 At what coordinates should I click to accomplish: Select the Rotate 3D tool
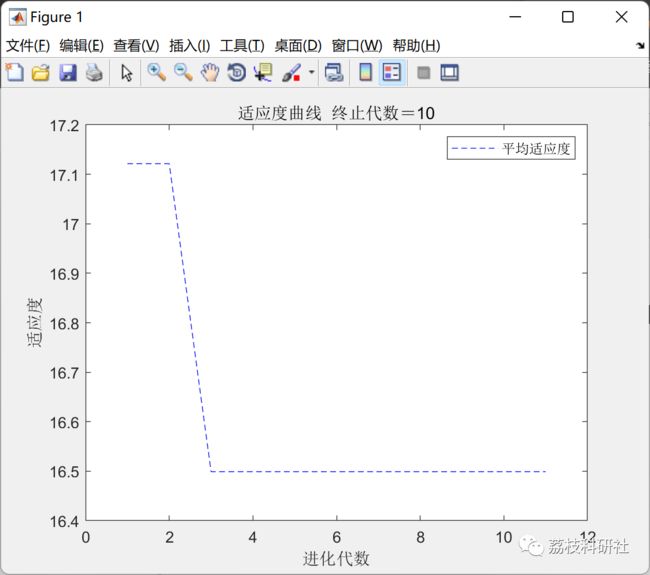(237, 73)
